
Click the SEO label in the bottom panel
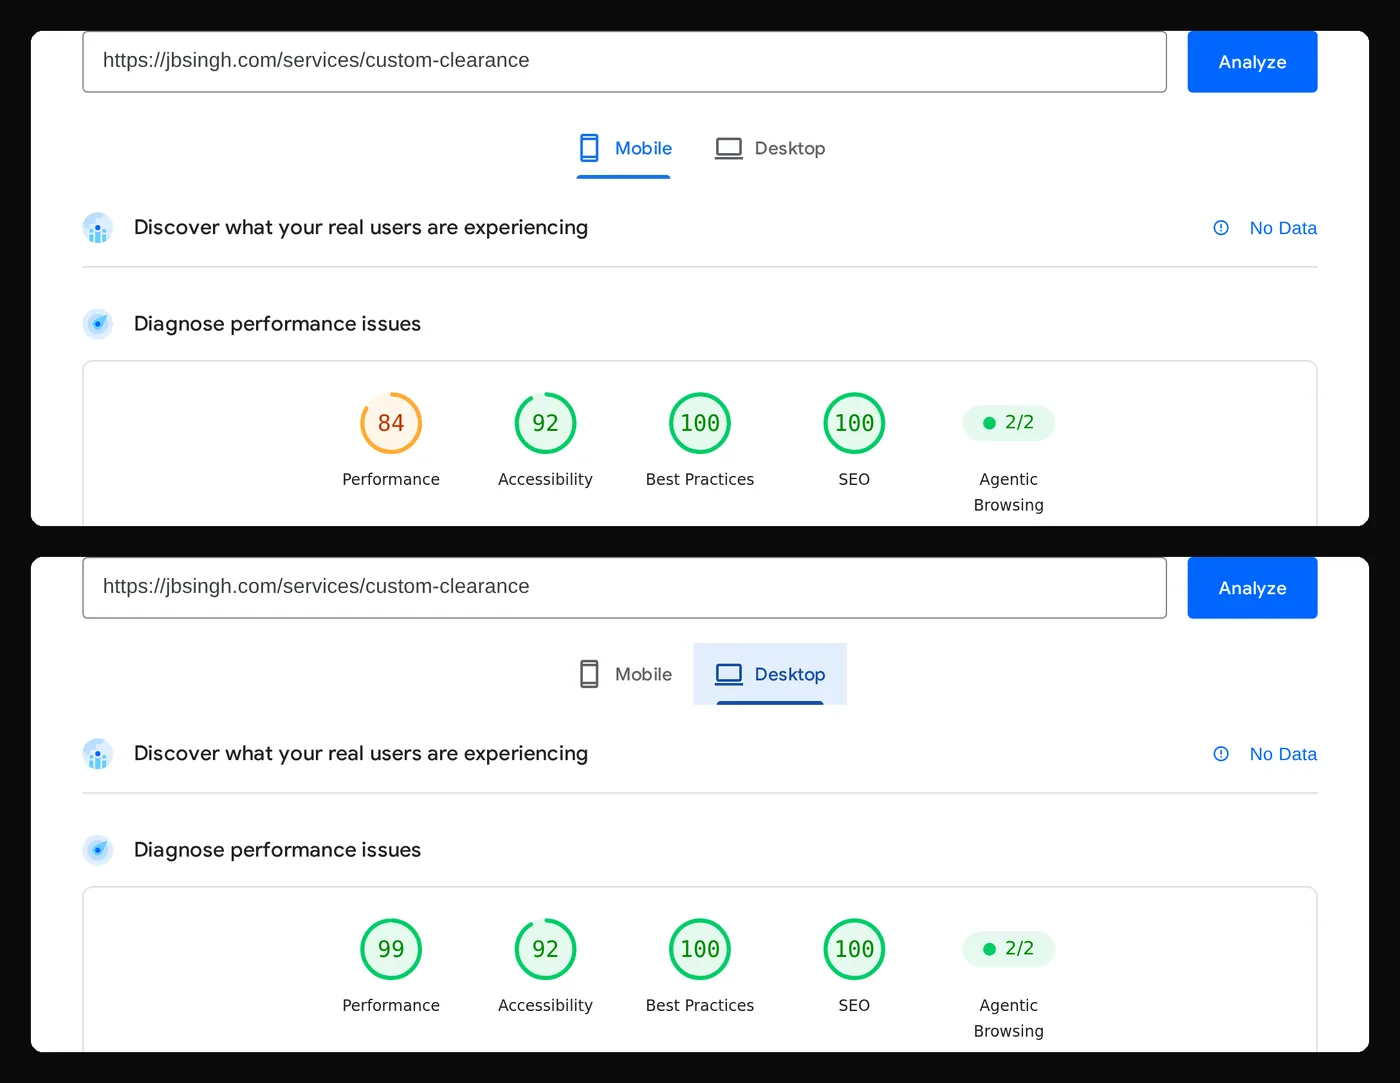[x=854, y=1005]
